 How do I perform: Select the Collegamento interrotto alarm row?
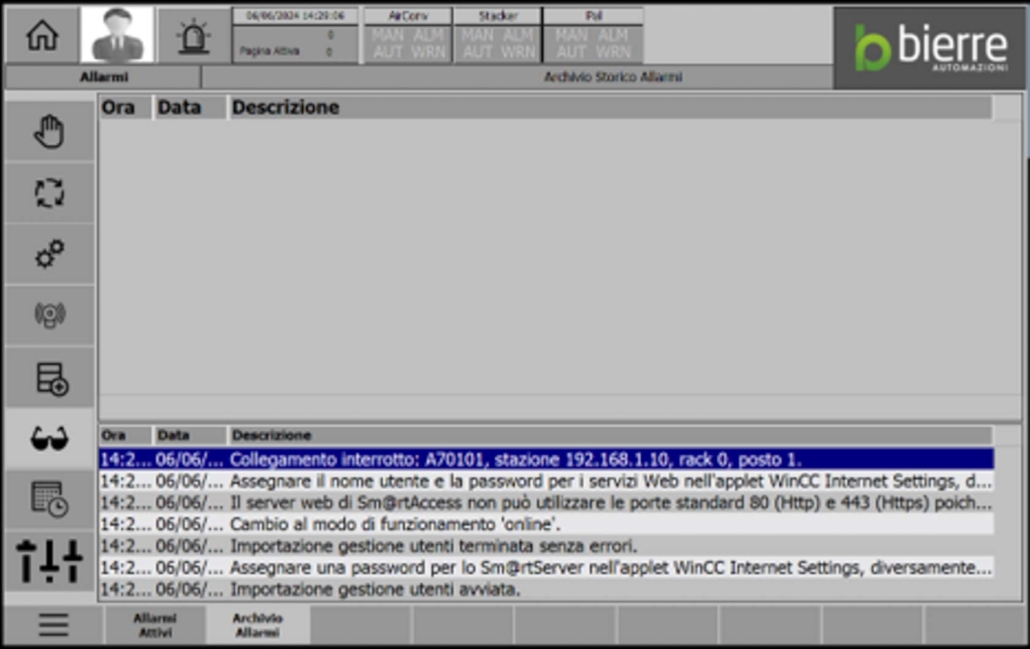tap(545, 459)
